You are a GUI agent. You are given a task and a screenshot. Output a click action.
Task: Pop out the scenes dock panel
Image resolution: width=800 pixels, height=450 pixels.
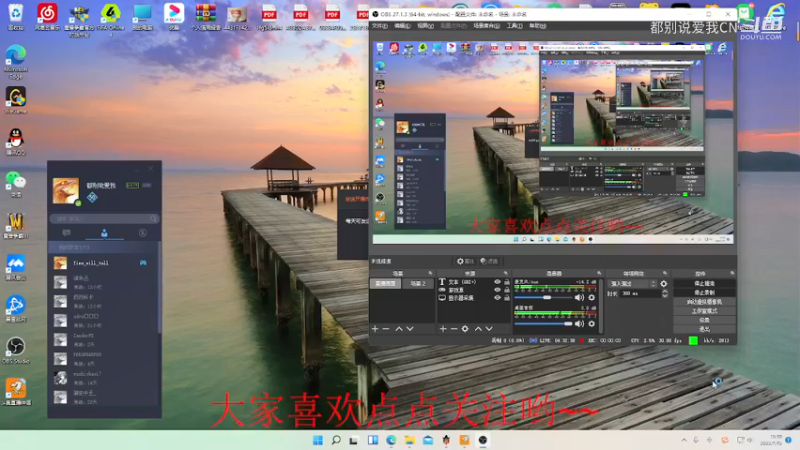(430, 273)
